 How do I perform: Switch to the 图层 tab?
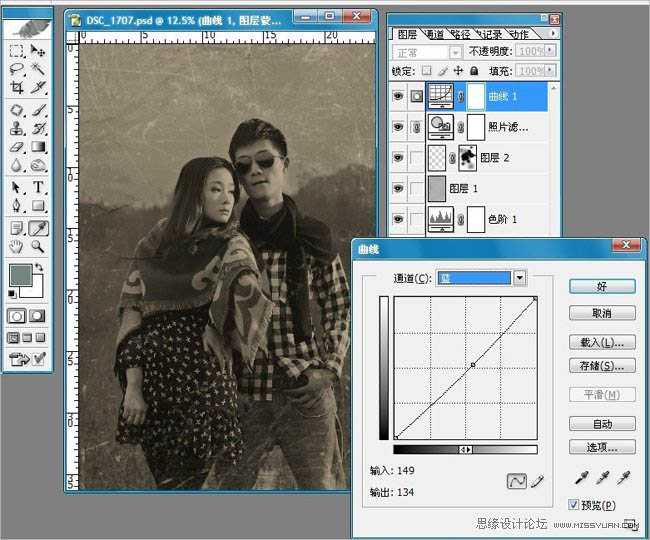(x=407, y=34)
